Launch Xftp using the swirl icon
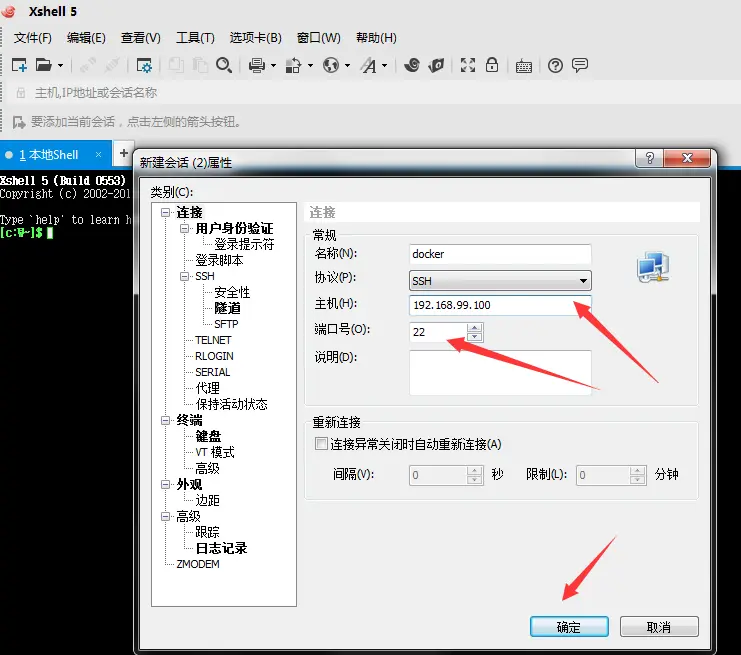 tap(412, 65)
